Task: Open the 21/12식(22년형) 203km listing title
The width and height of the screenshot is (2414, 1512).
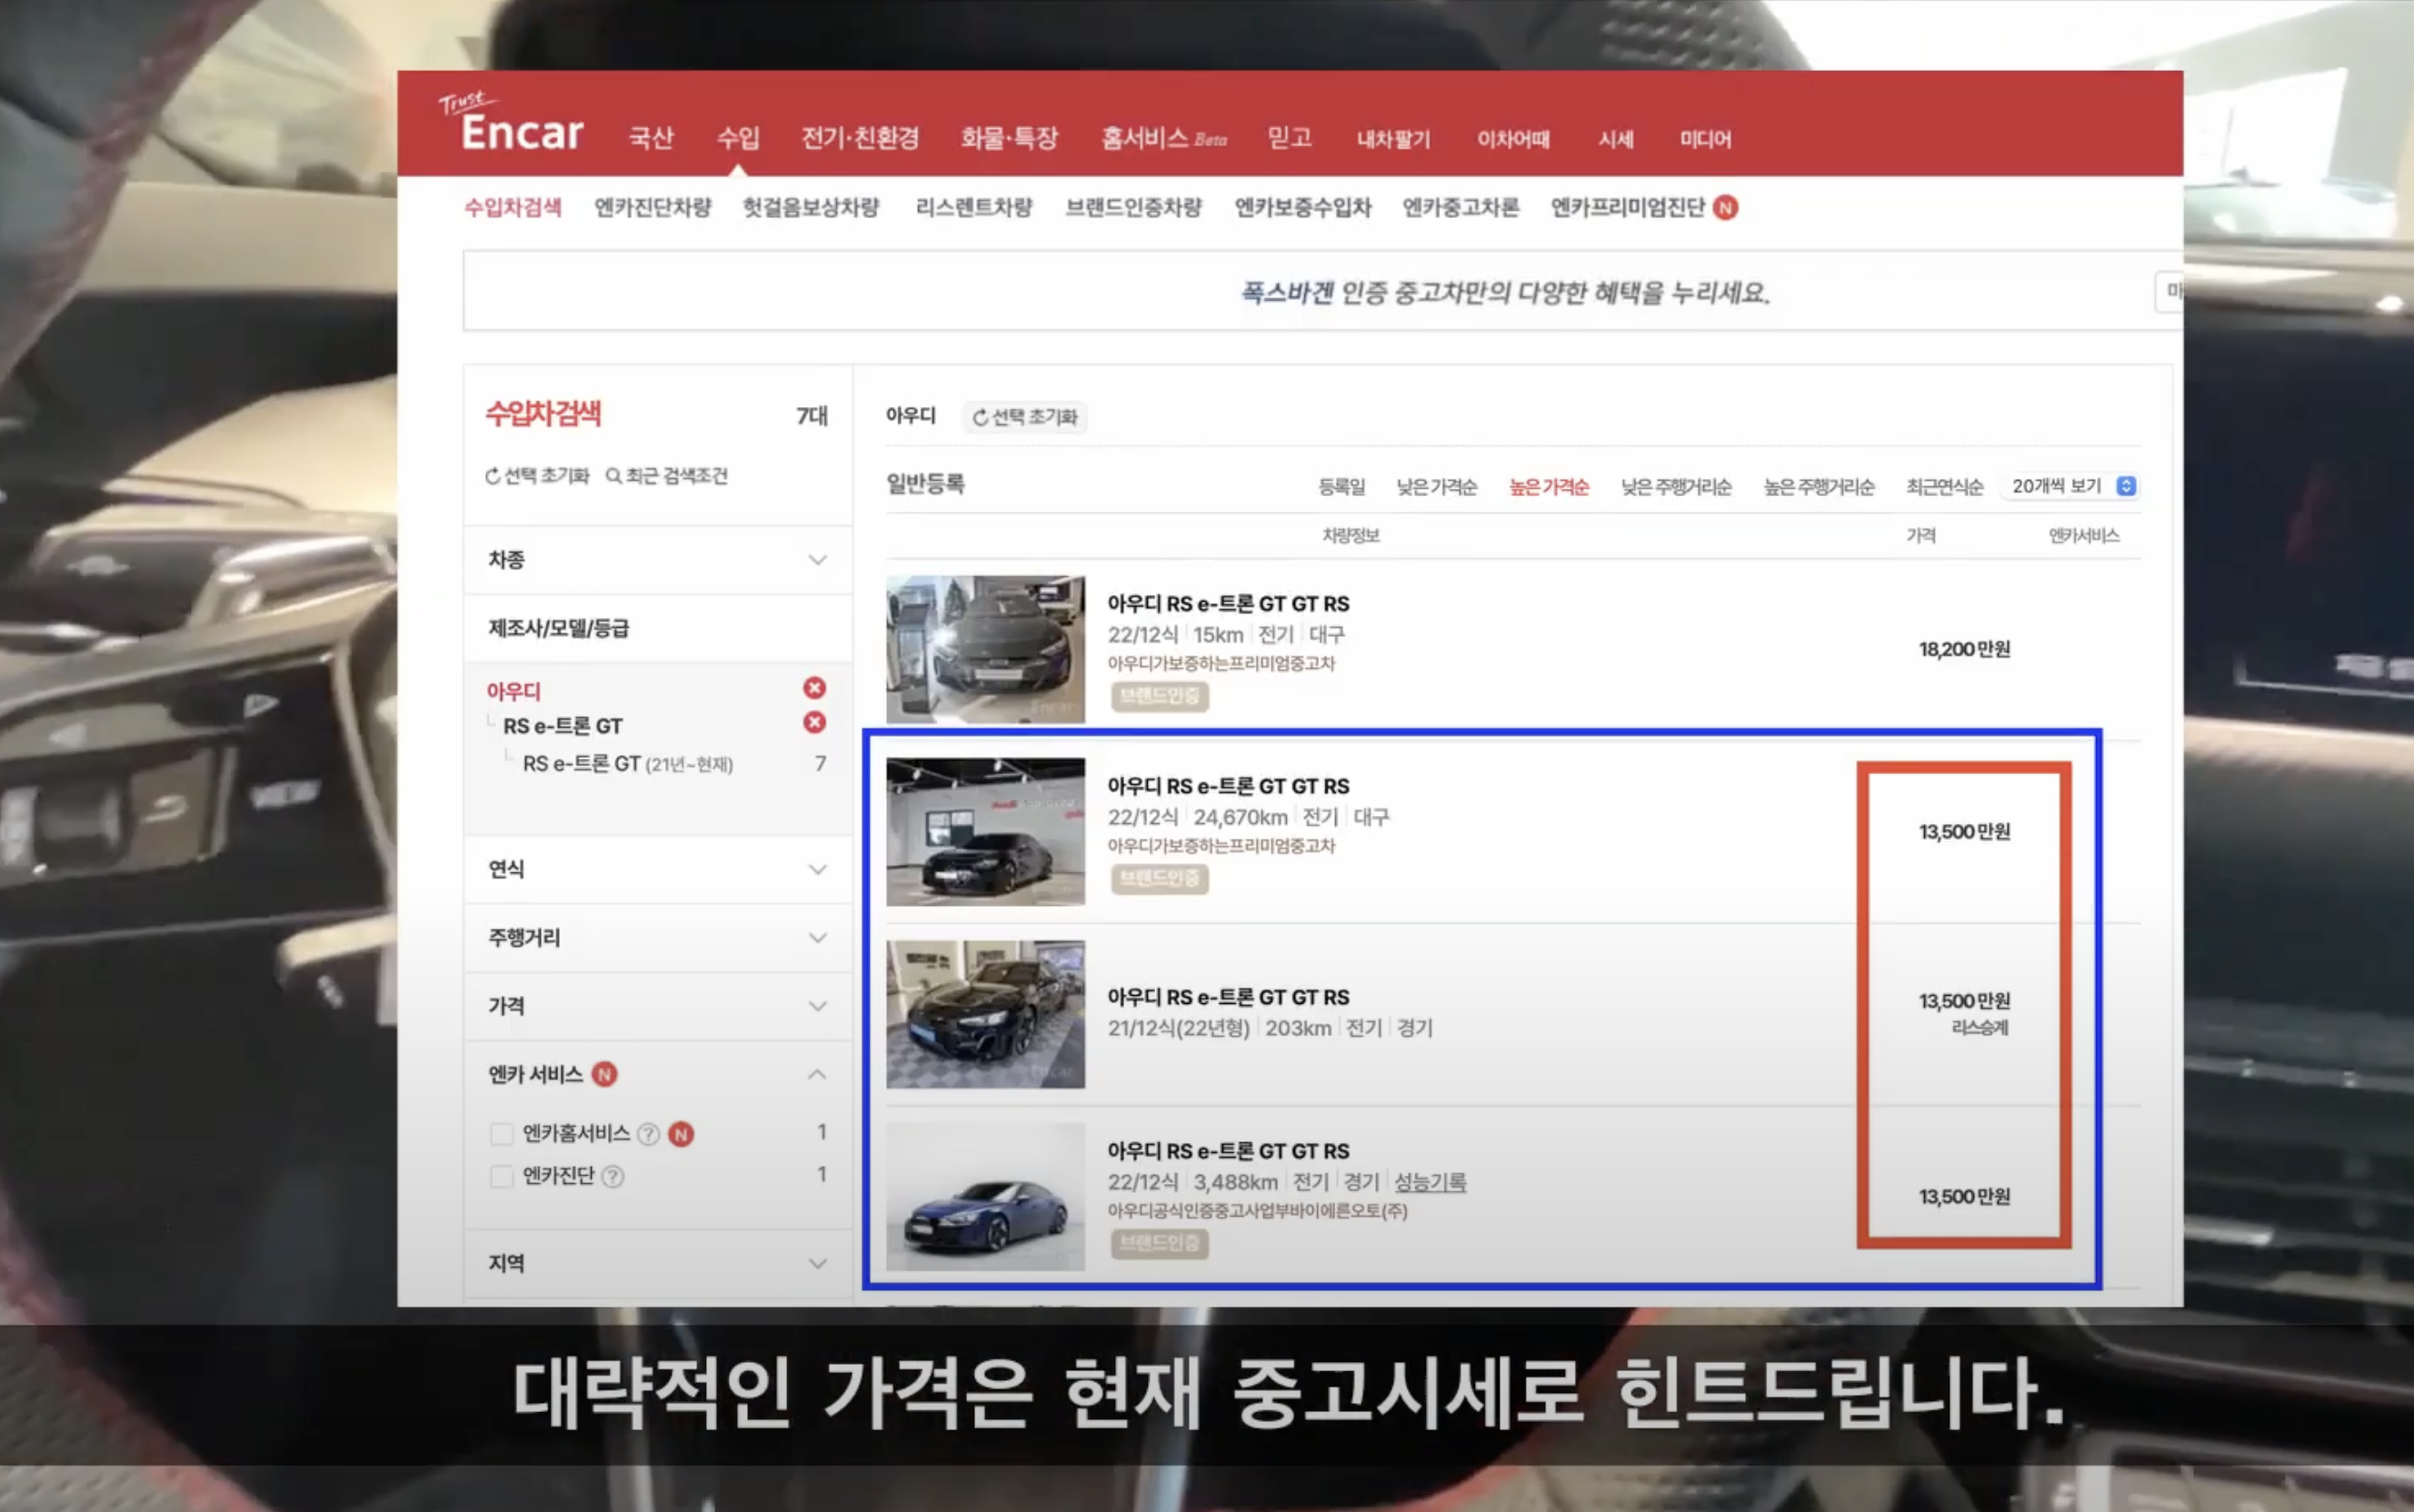Action: (1228, 997)
